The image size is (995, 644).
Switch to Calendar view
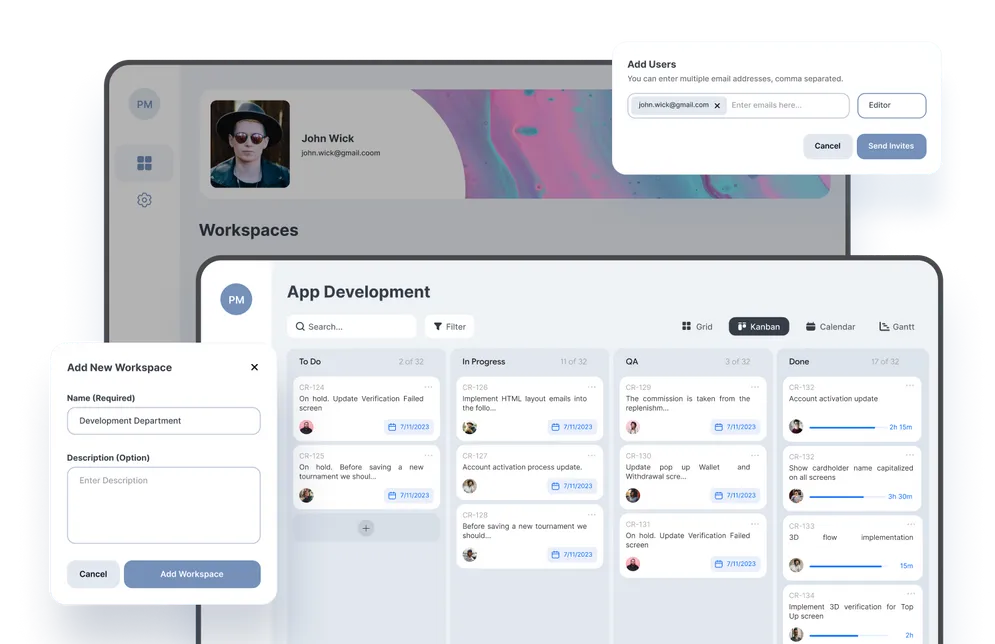pyautogui.click(x=830, y=326)
